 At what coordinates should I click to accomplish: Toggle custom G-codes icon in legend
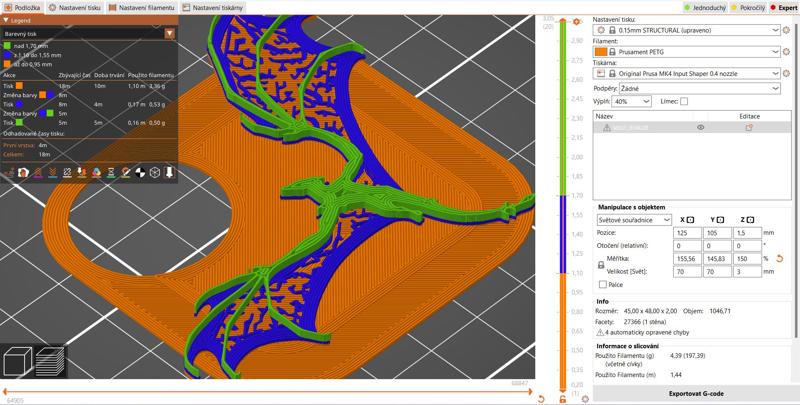click(x=126, y=172)
